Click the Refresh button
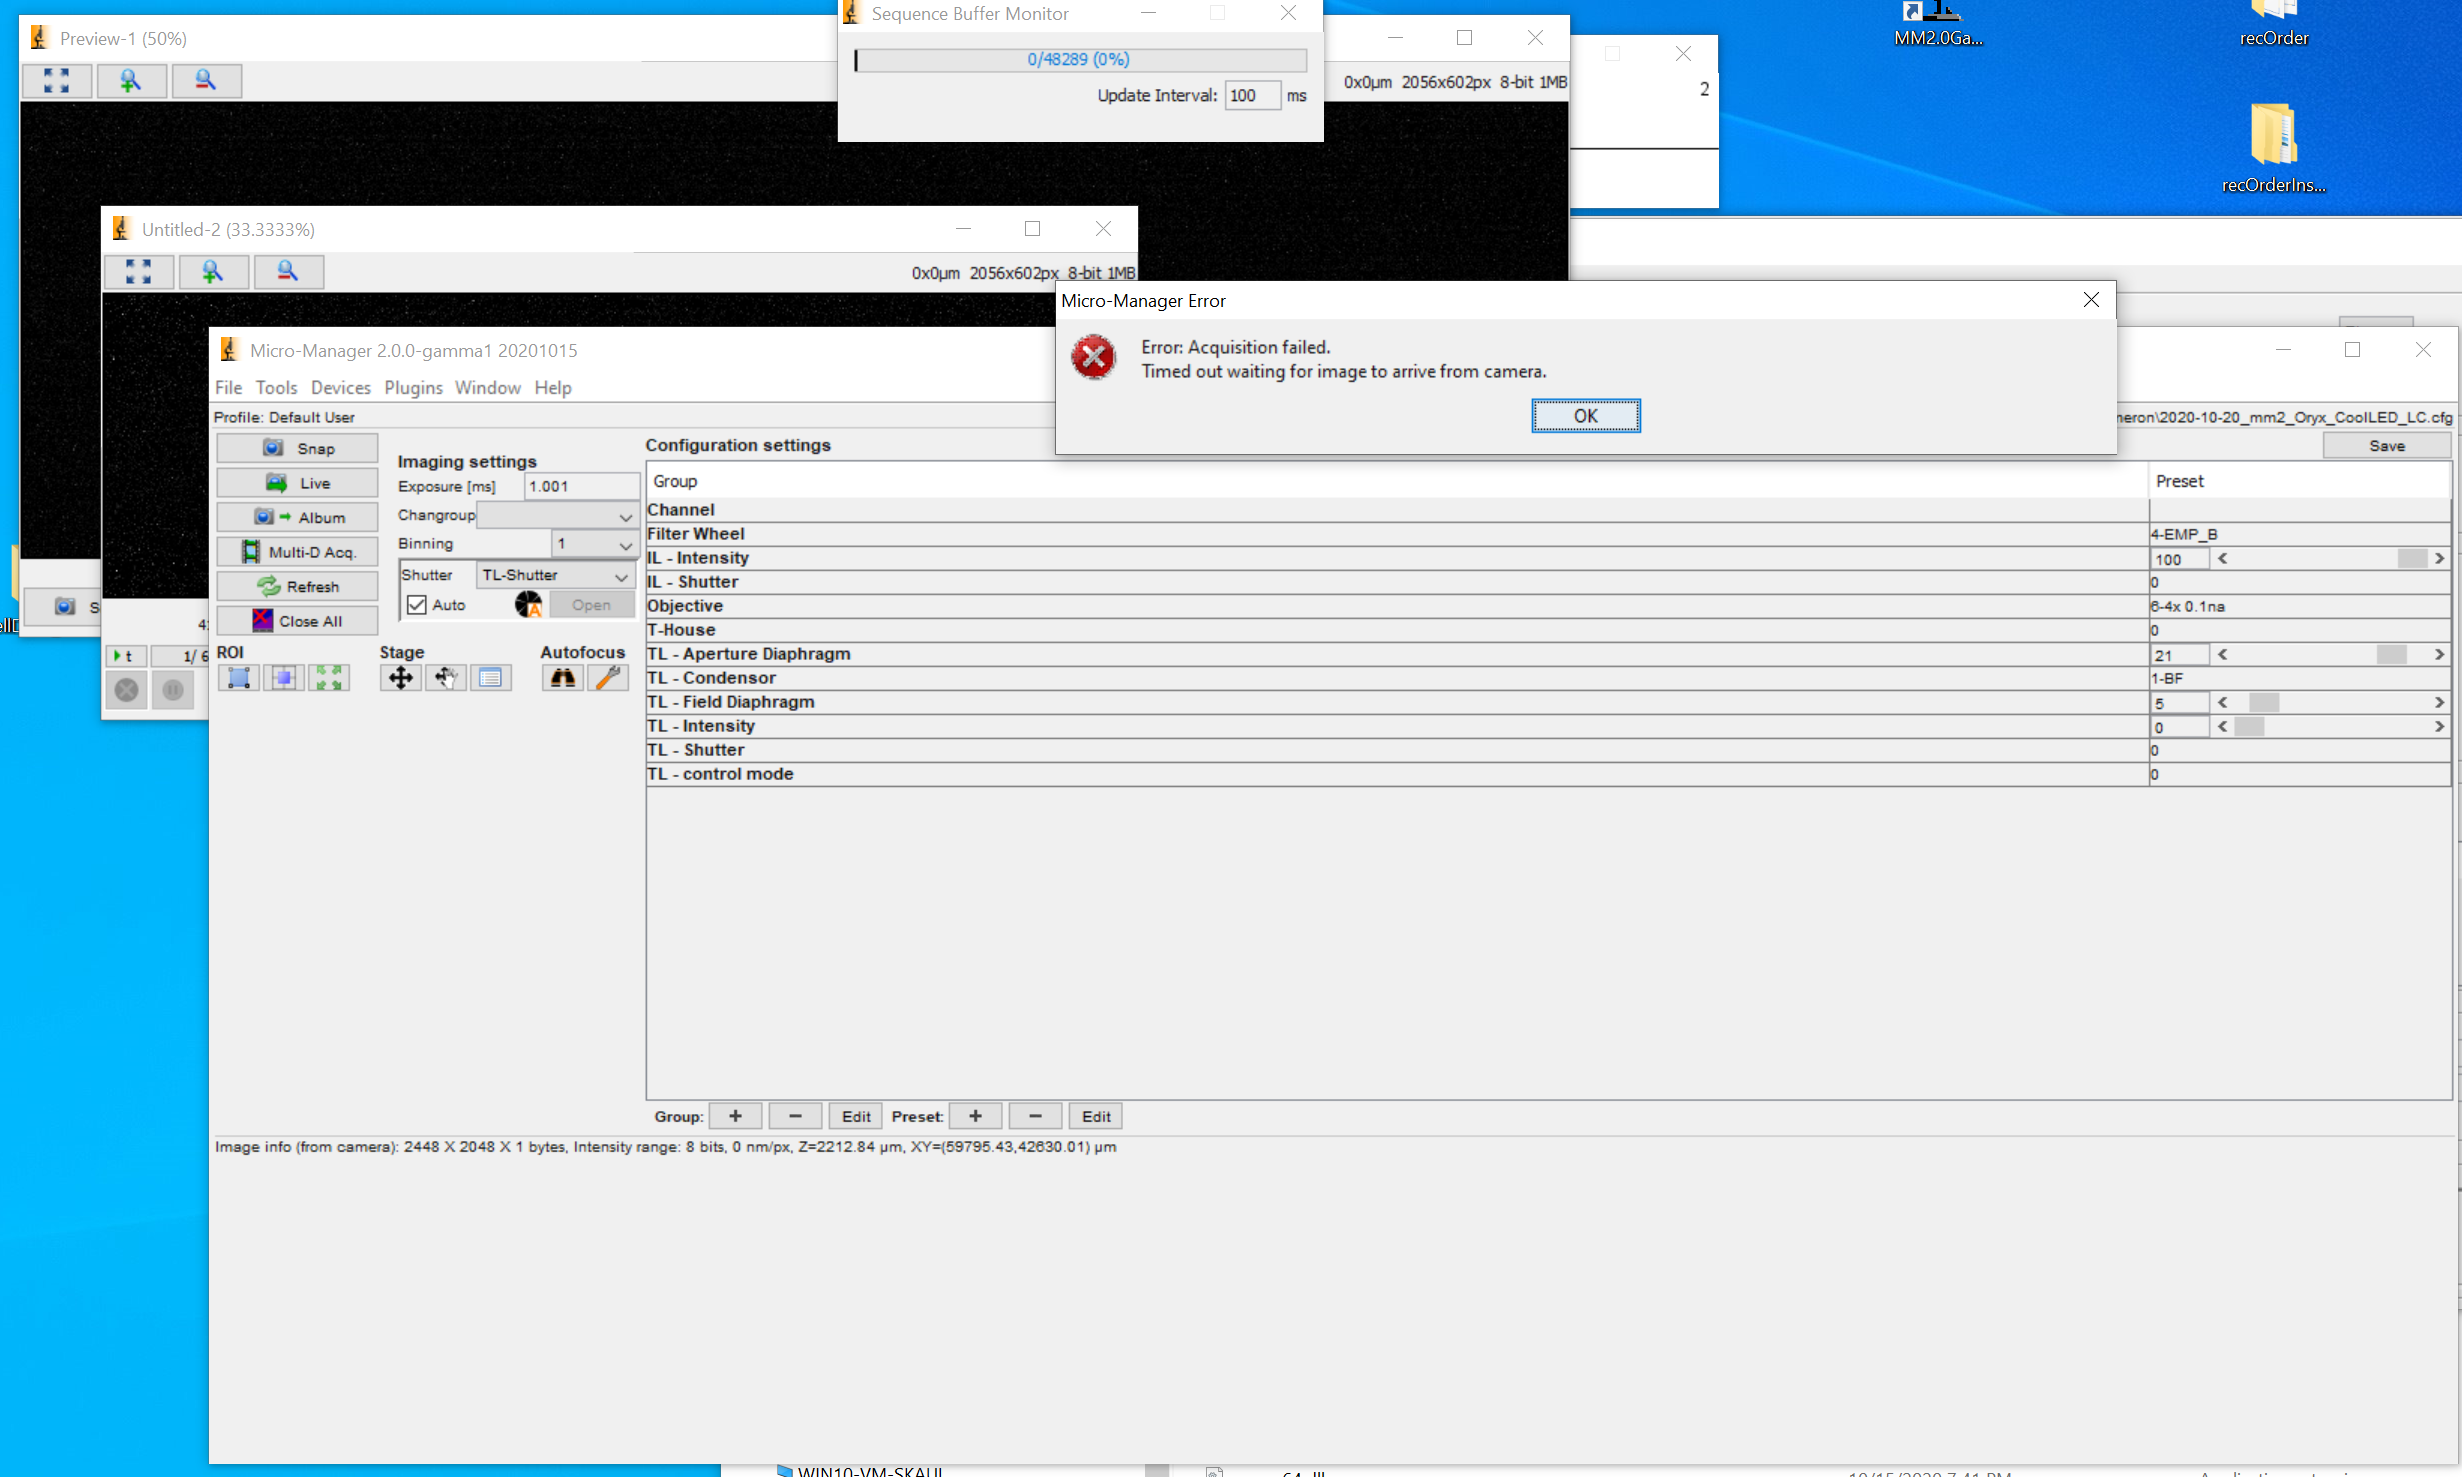The height and width of the screenshot is (1477, 2462). tap(297, 586)
